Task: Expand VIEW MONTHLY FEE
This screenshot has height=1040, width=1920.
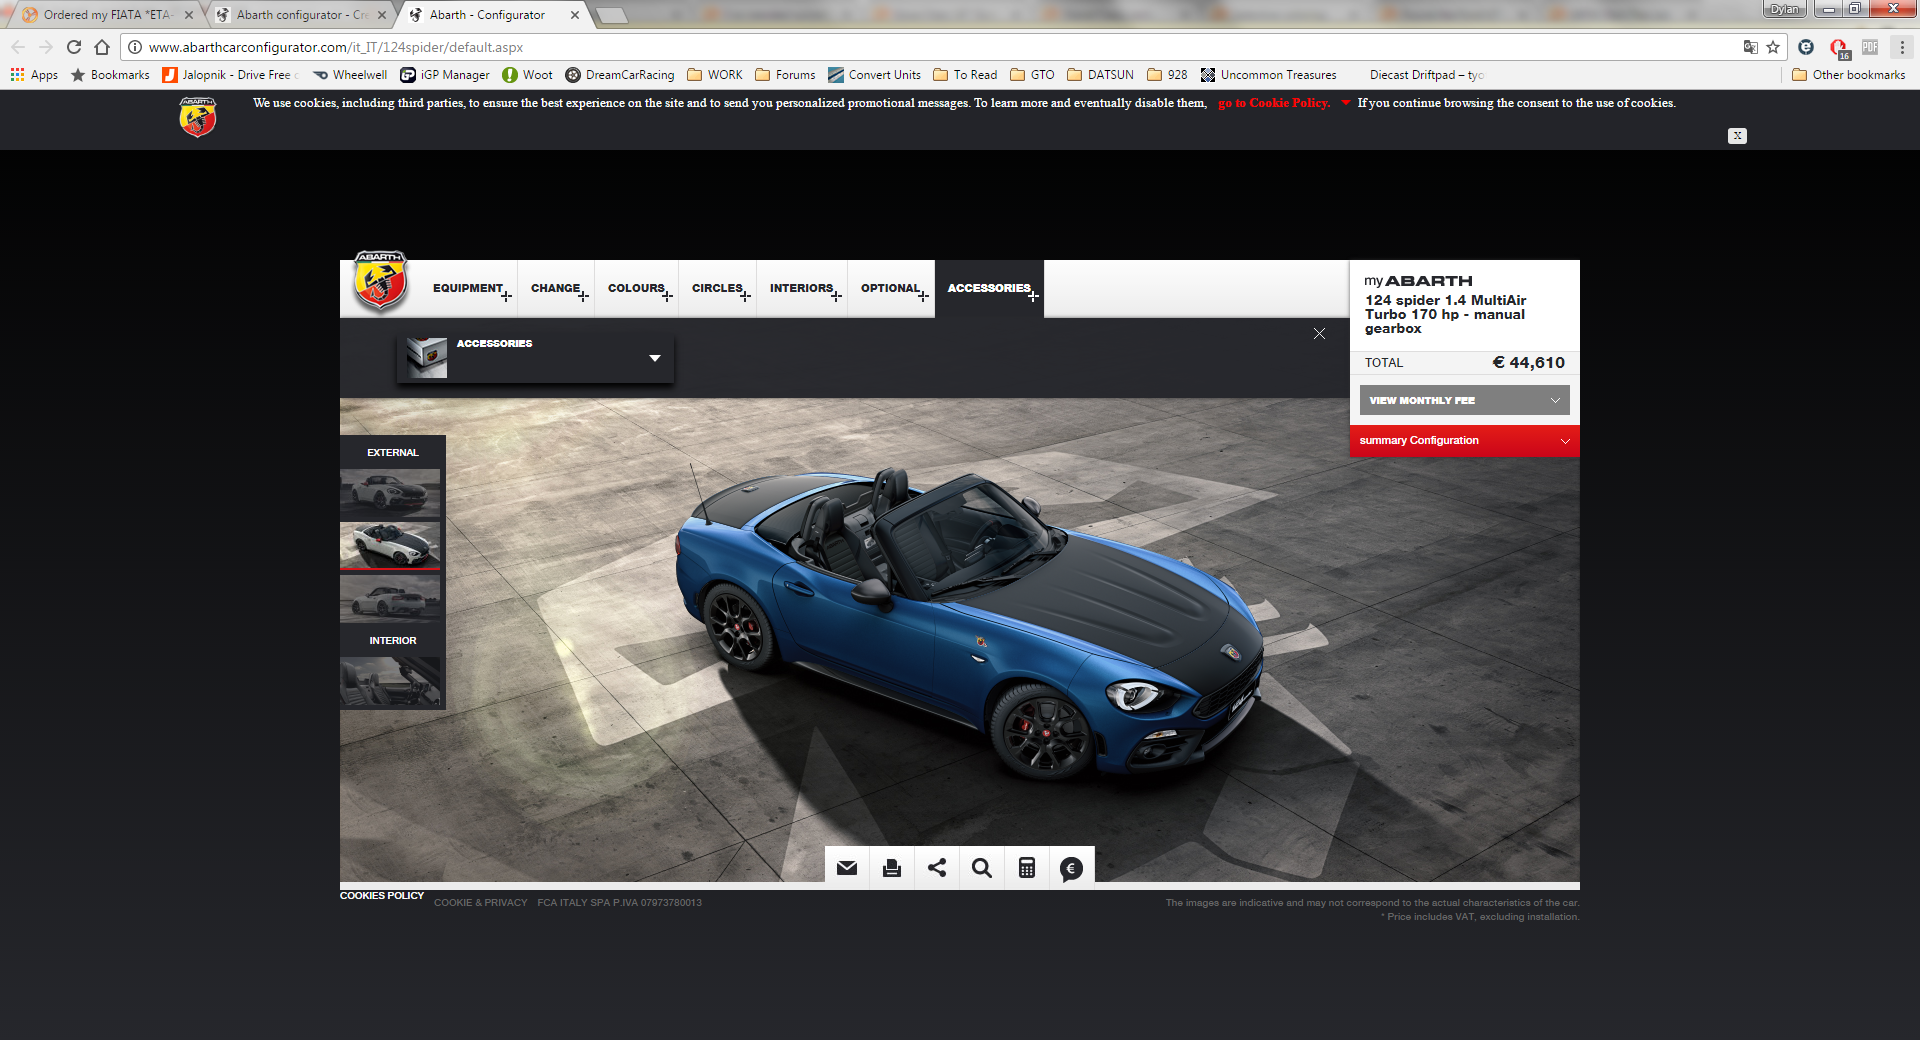Action: click(x=1464, y=400)
